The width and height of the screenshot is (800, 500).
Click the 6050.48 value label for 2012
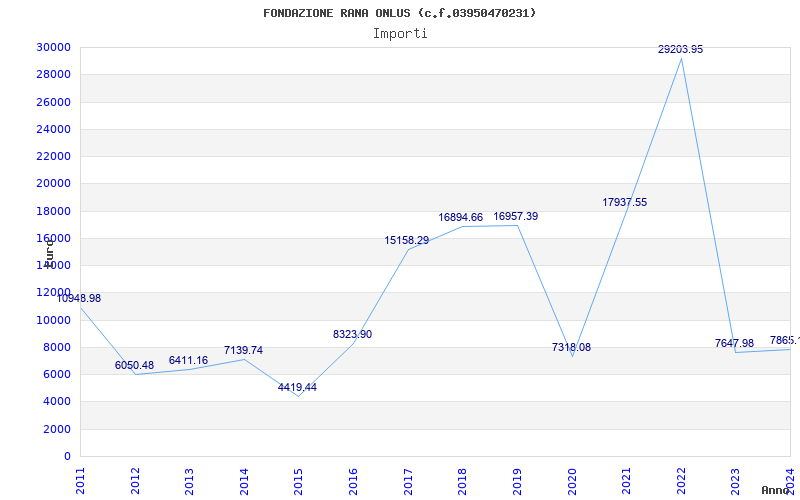134,366
